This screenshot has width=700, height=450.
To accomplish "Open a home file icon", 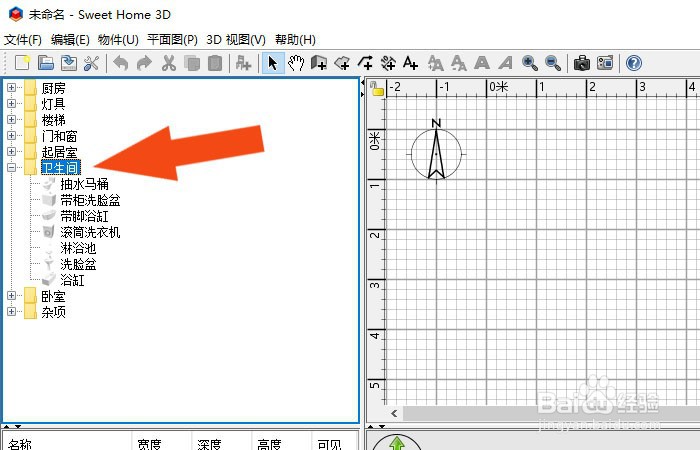I will point(46,63).
